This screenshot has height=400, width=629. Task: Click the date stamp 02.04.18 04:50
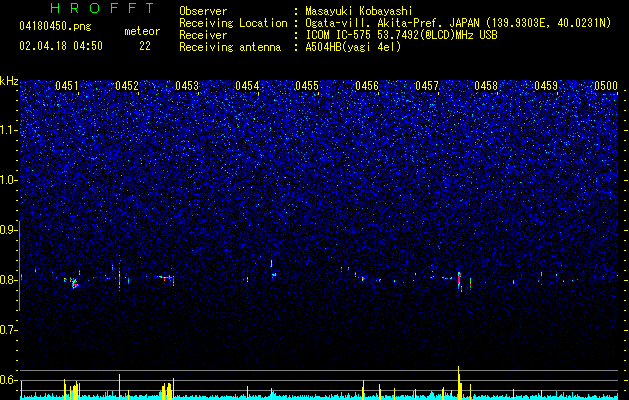pos(61,46)
